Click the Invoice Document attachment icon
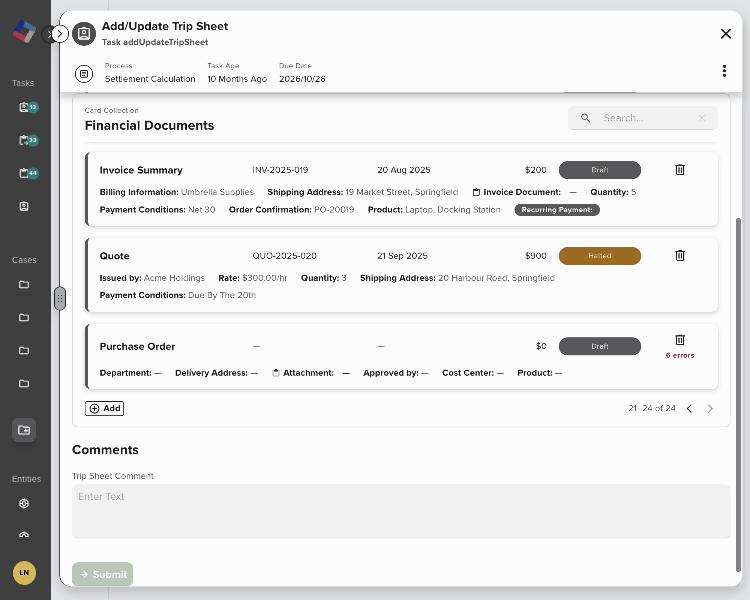This screenshot has width=750, height=600. coord(476,192)
